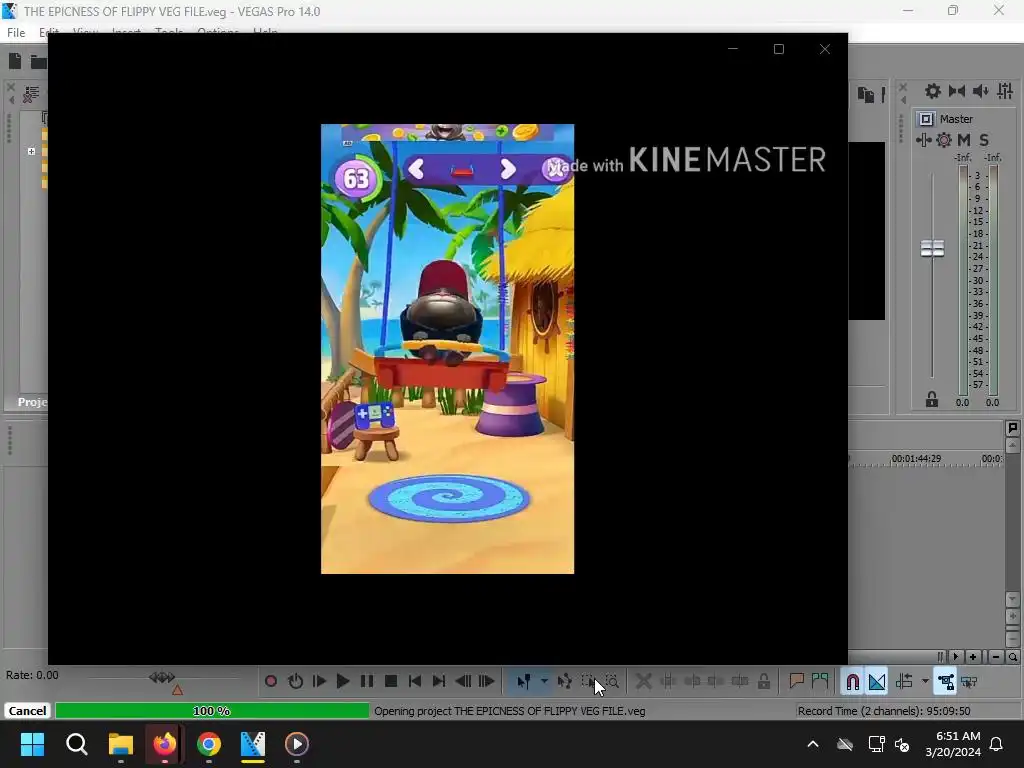Image resolution: width=1024 pixels, height=768 pixels.
Task: Open Master Bus audio properties gear
Action: (933, 91)
